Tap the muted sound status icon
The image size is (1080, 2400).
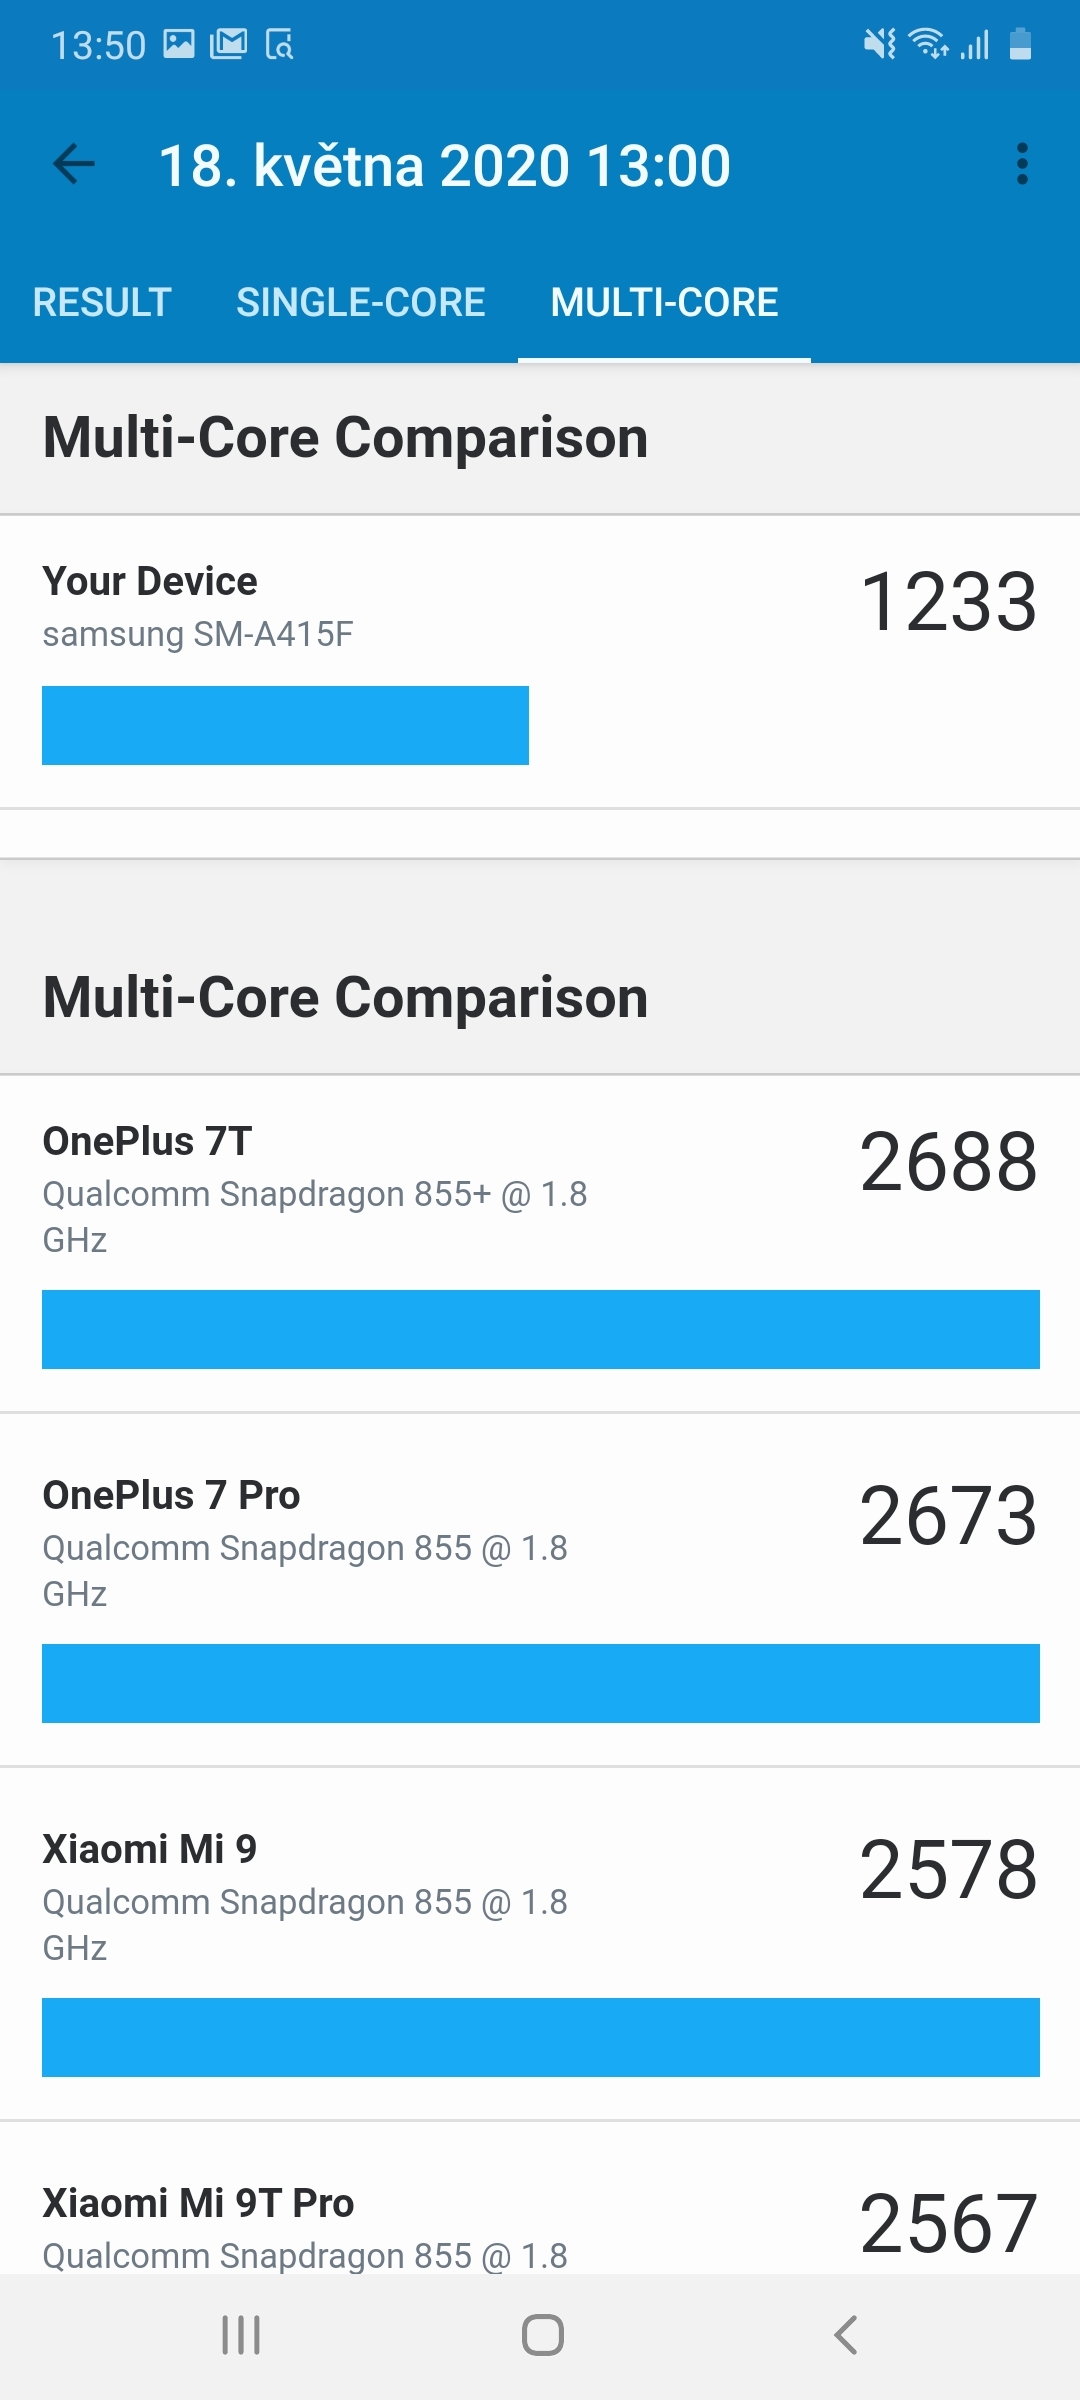coord(880,44)
